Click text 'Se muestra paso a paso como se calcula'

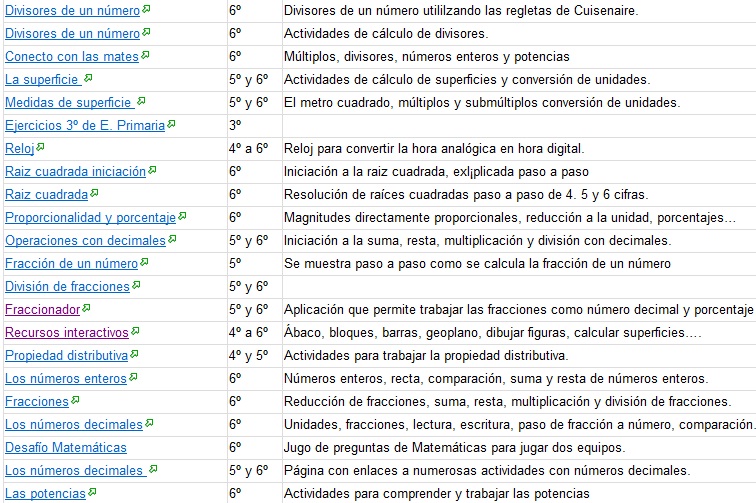[x=477, y=264]
